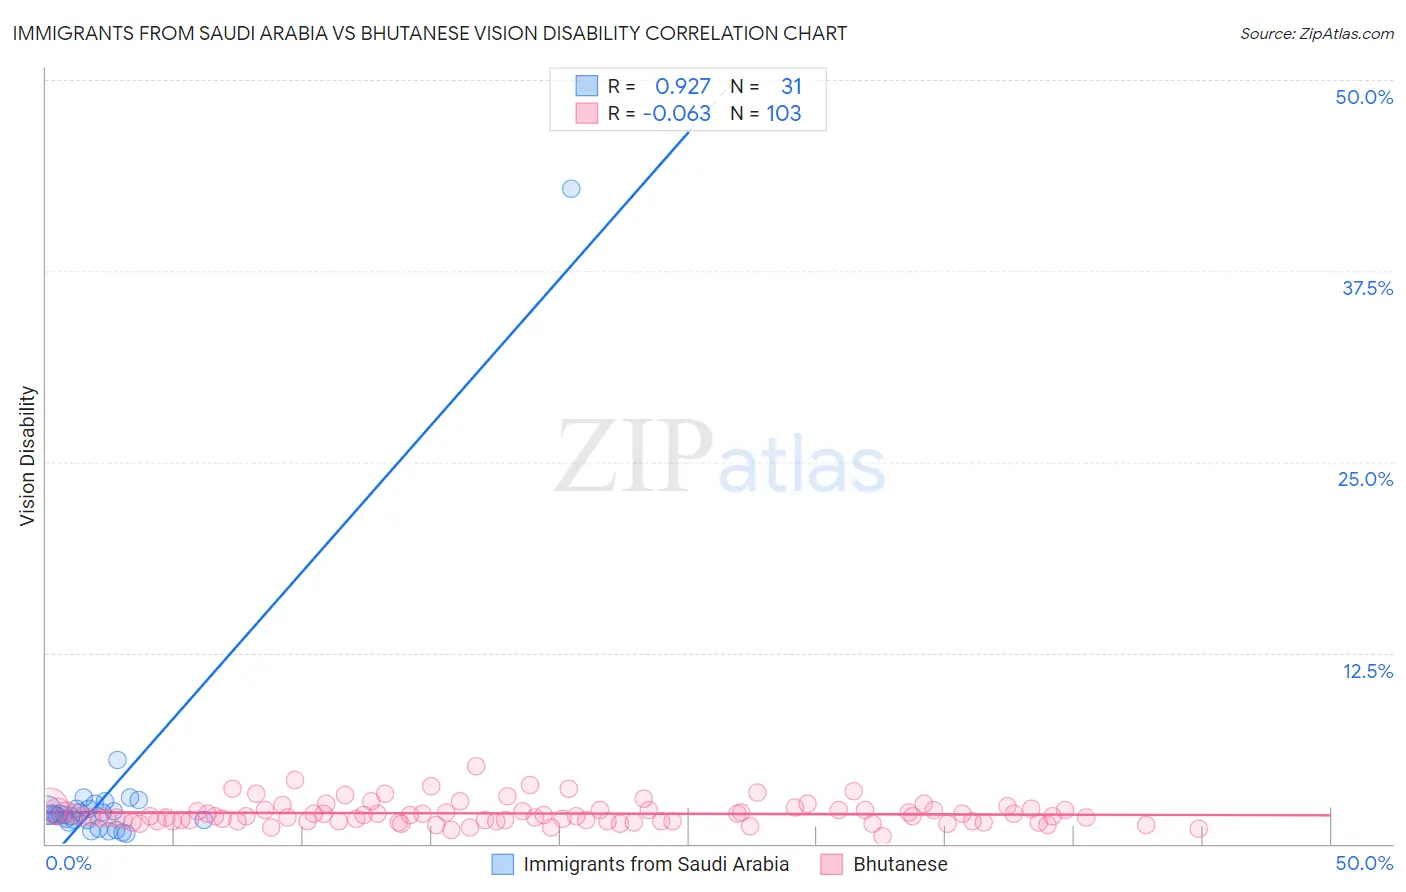
Task: Click the 50.0% y-axis tick label
Action: (x=1364, y=97)
